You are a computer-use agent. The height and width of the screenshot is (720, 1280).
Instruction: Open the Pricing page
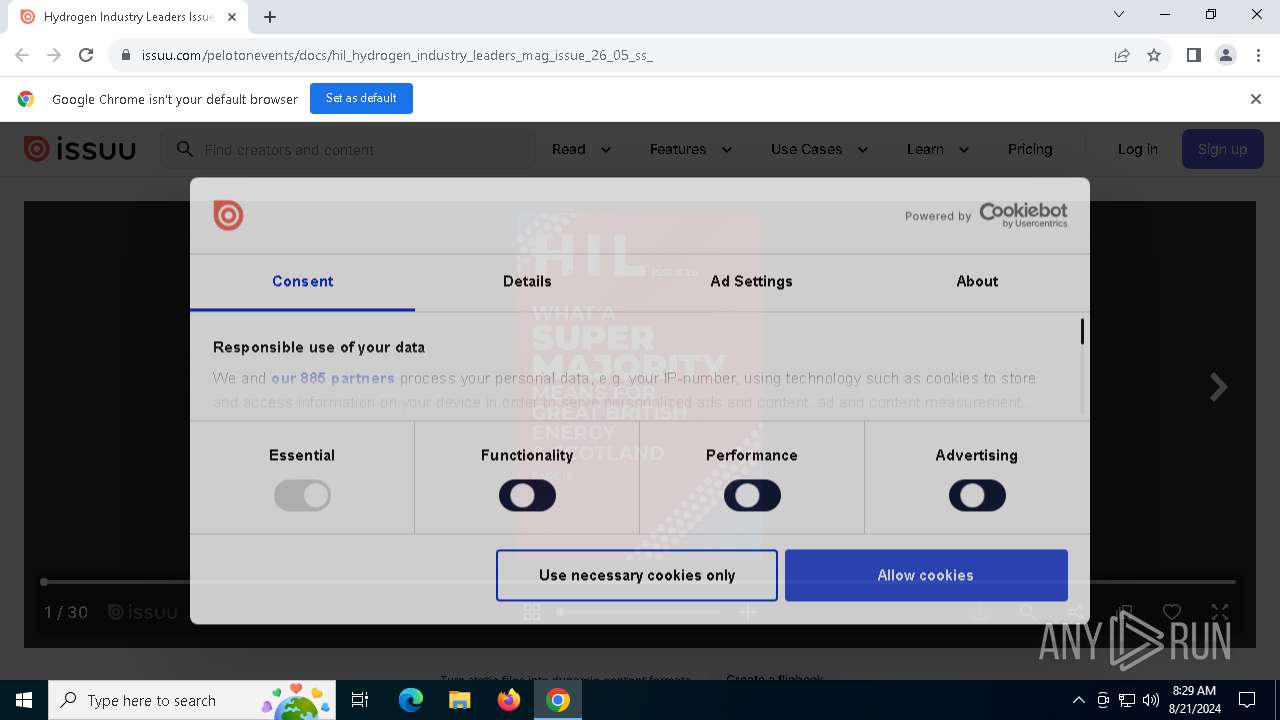(1030, 149)
